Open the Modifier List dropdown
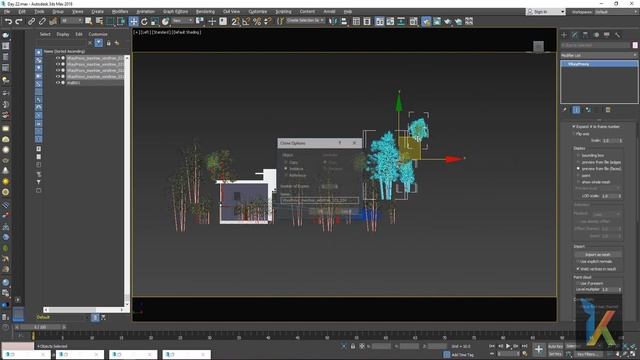The width and height of the screenshot is (640, 360). click(599, 55)
